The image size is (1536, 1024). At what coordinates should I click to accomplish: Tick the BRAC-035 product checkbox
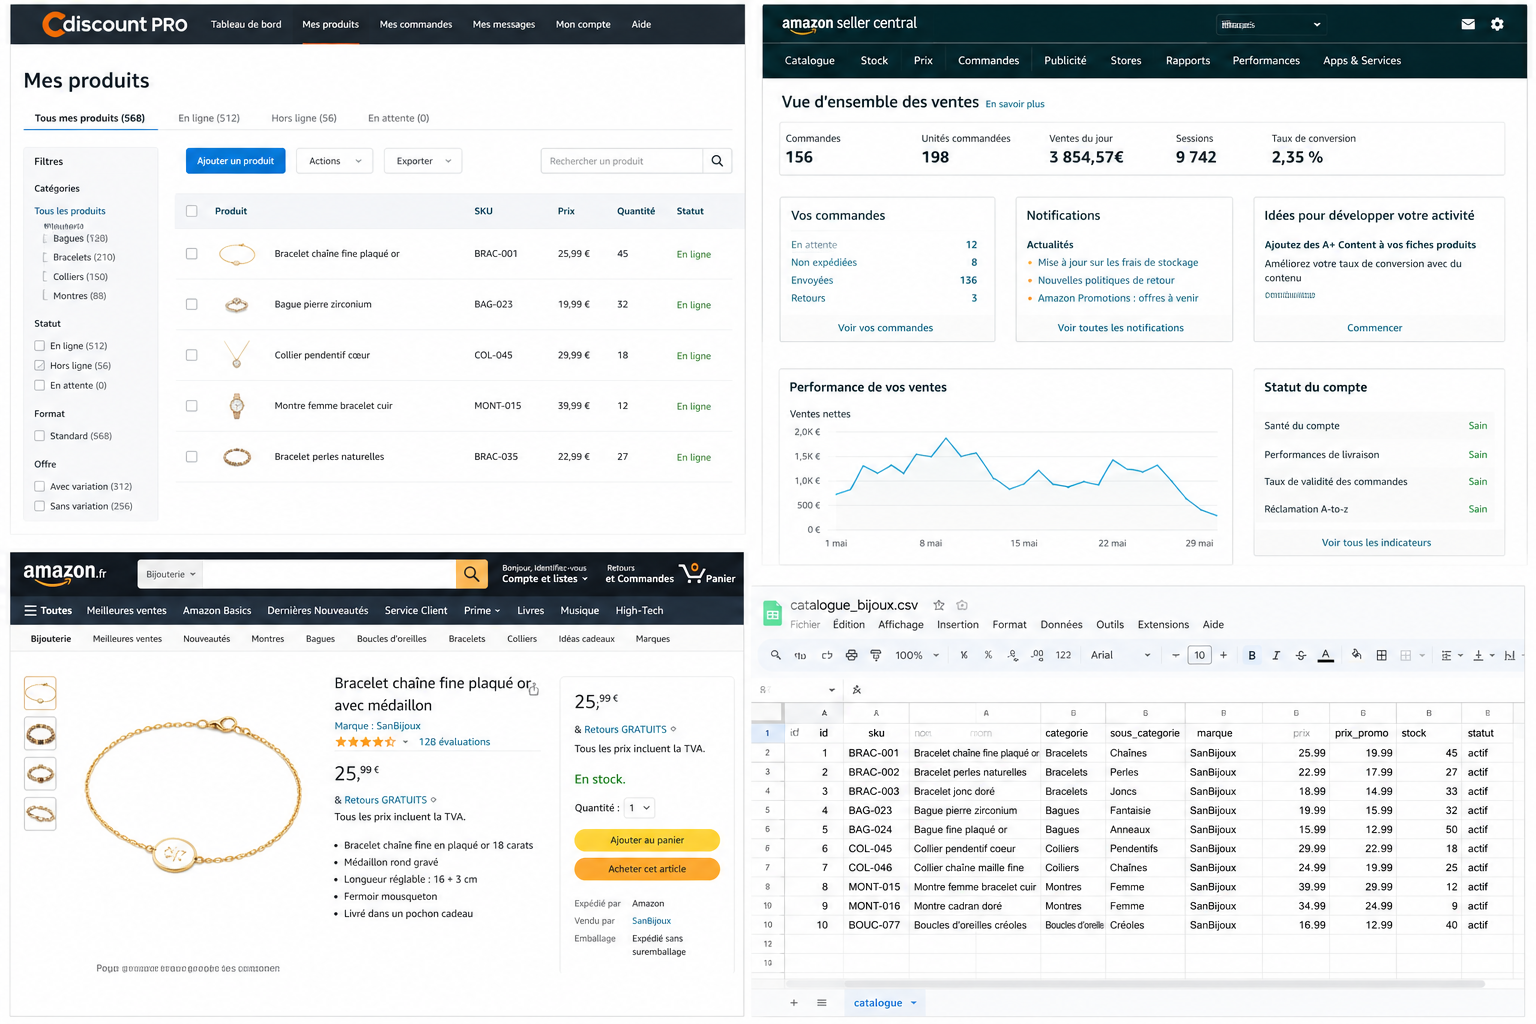coord(192,457)
